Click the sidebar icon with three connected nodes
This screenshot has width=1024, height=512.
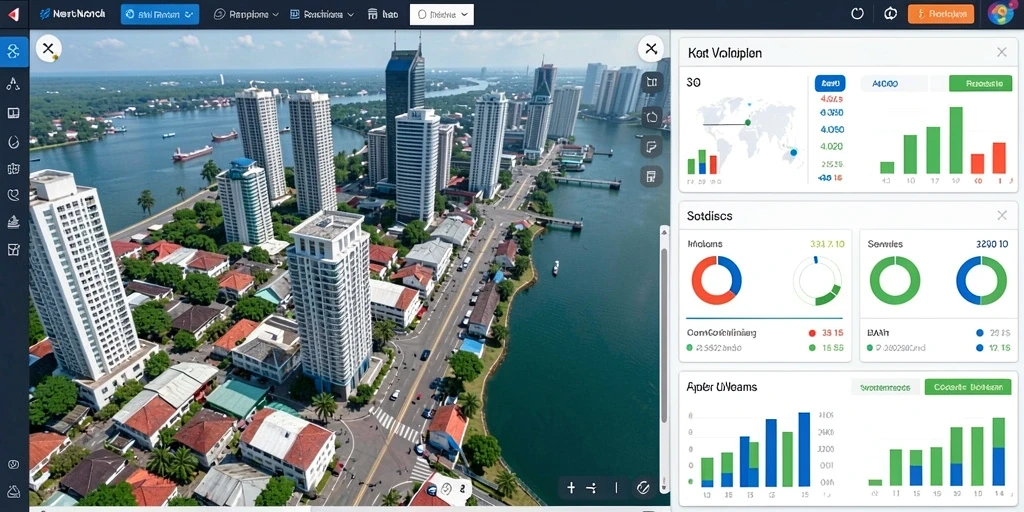pyautogui.click(x=13, y=84)
